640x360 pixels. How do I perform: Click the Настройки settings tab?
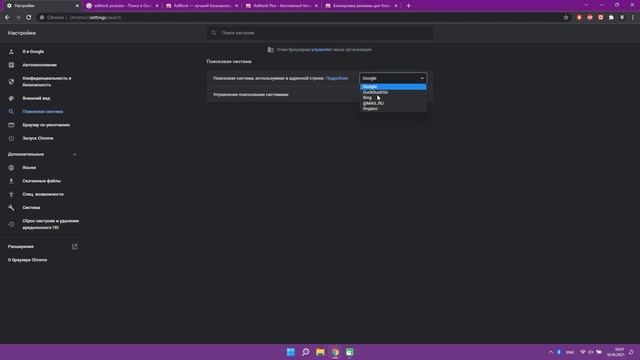click(x=41, y=6)
